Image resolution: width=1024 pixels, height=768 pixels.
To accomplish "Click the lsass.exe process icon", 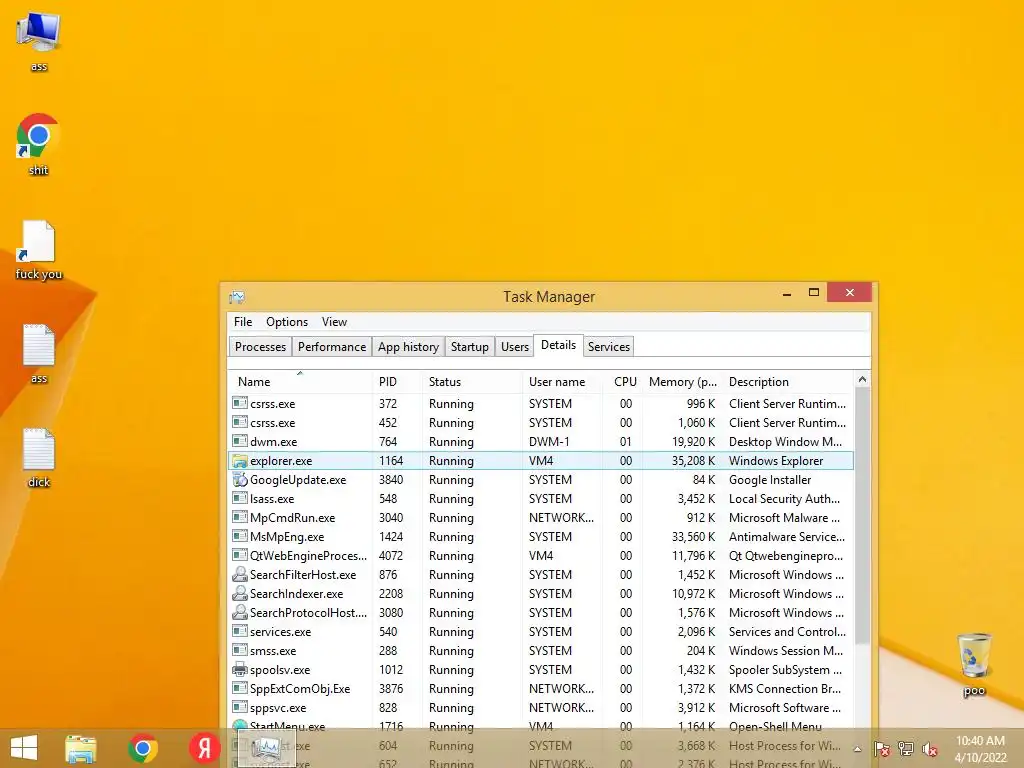I will point(240,498).
